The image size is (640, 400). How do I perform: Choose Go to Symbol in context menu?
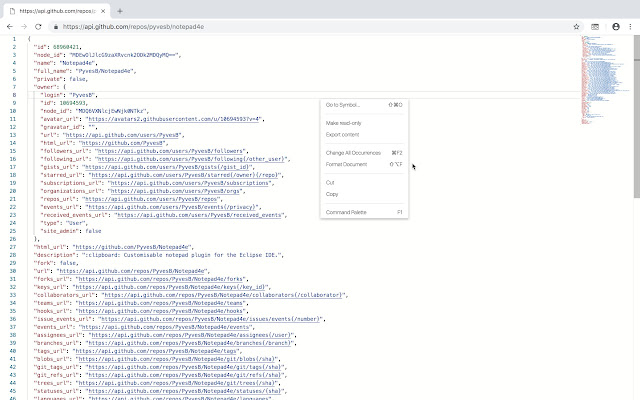364,105
